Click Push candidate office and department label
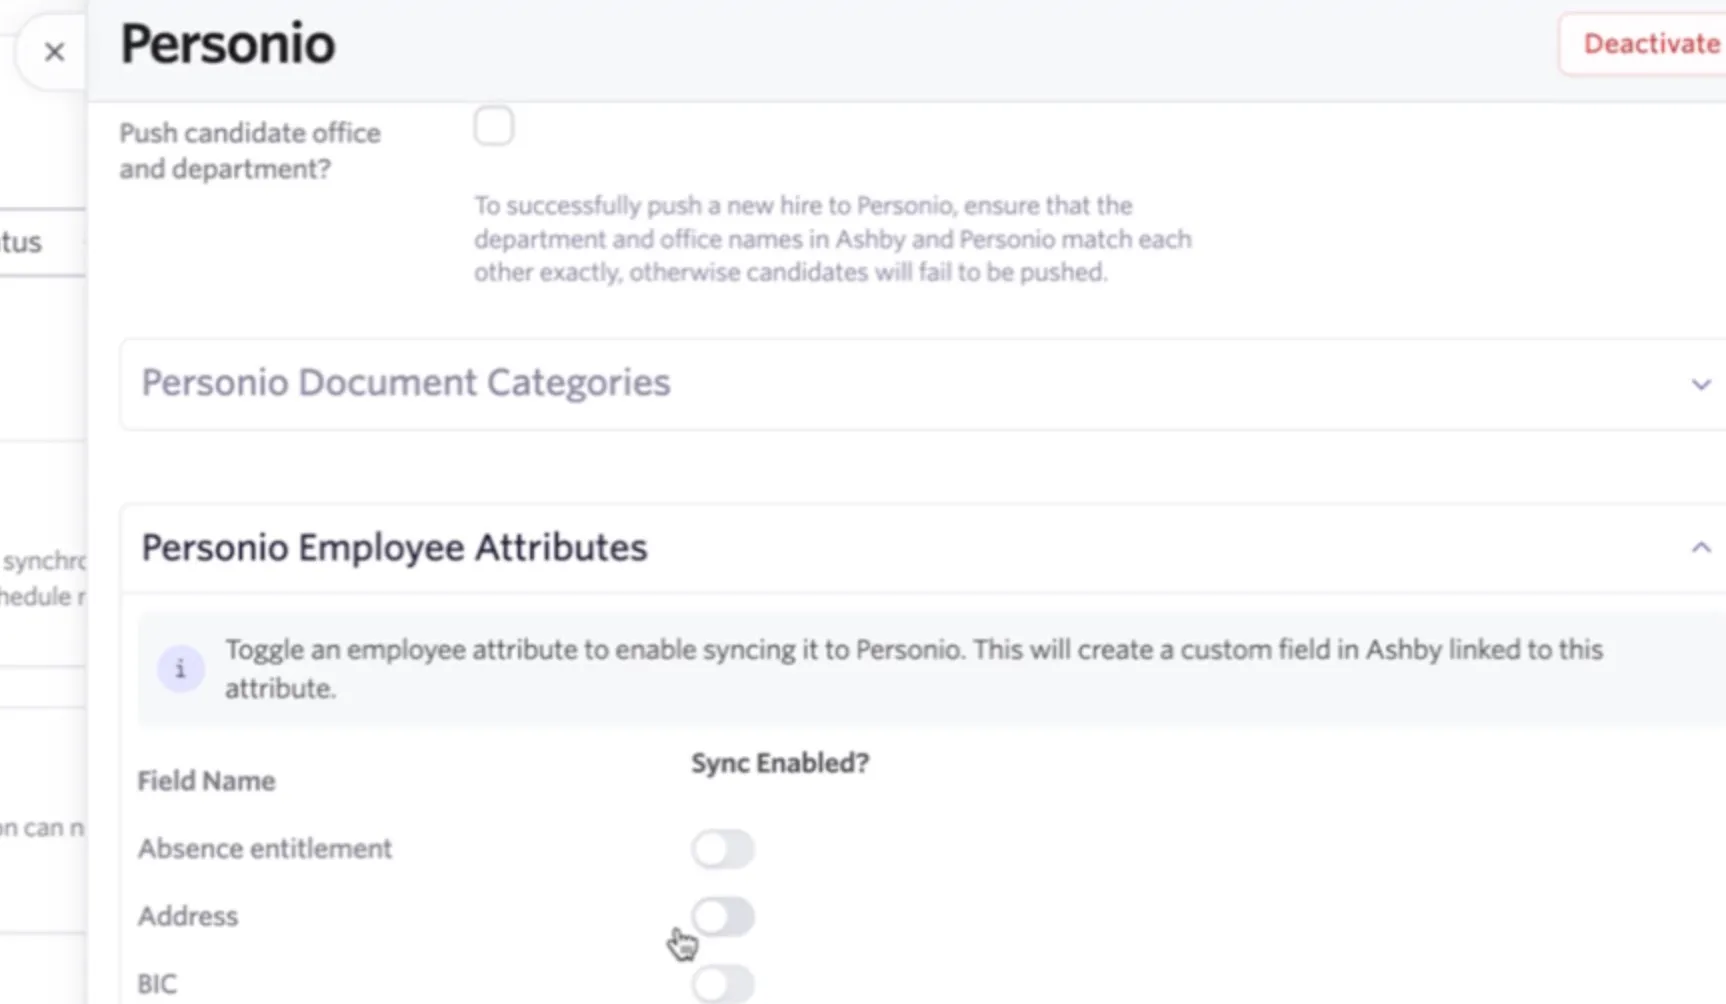 click(x=250, y=151)
